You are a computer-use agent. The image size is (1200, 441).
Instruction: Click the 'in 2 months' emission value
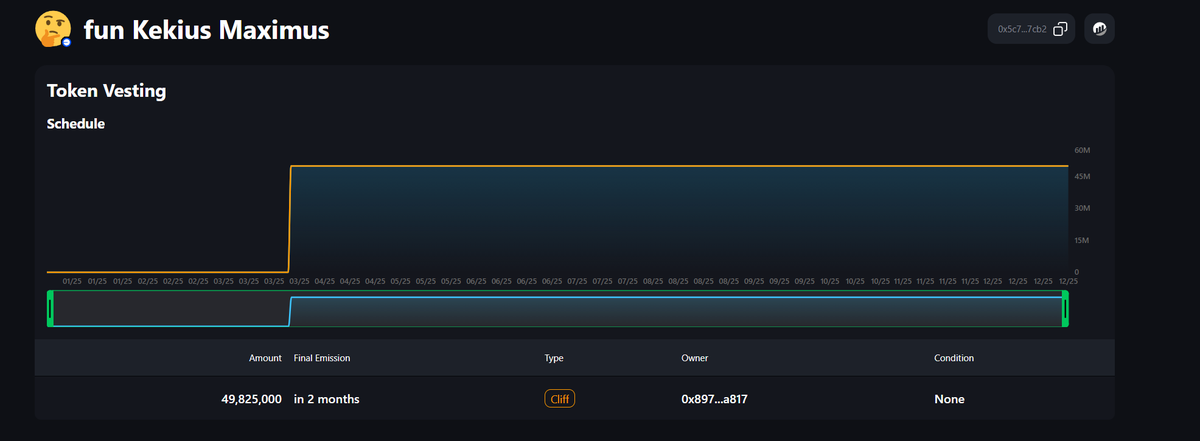coord(327,399)
